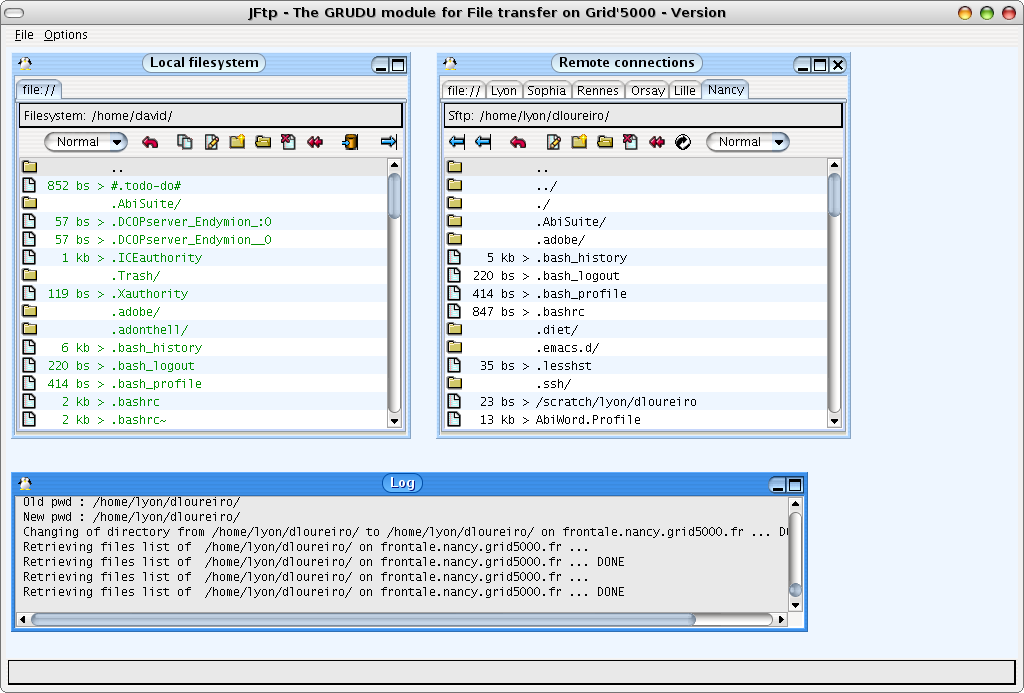Select remote .lesshst file
The width and height of the screenshot is (1024, 693).
tap(636, 365)
